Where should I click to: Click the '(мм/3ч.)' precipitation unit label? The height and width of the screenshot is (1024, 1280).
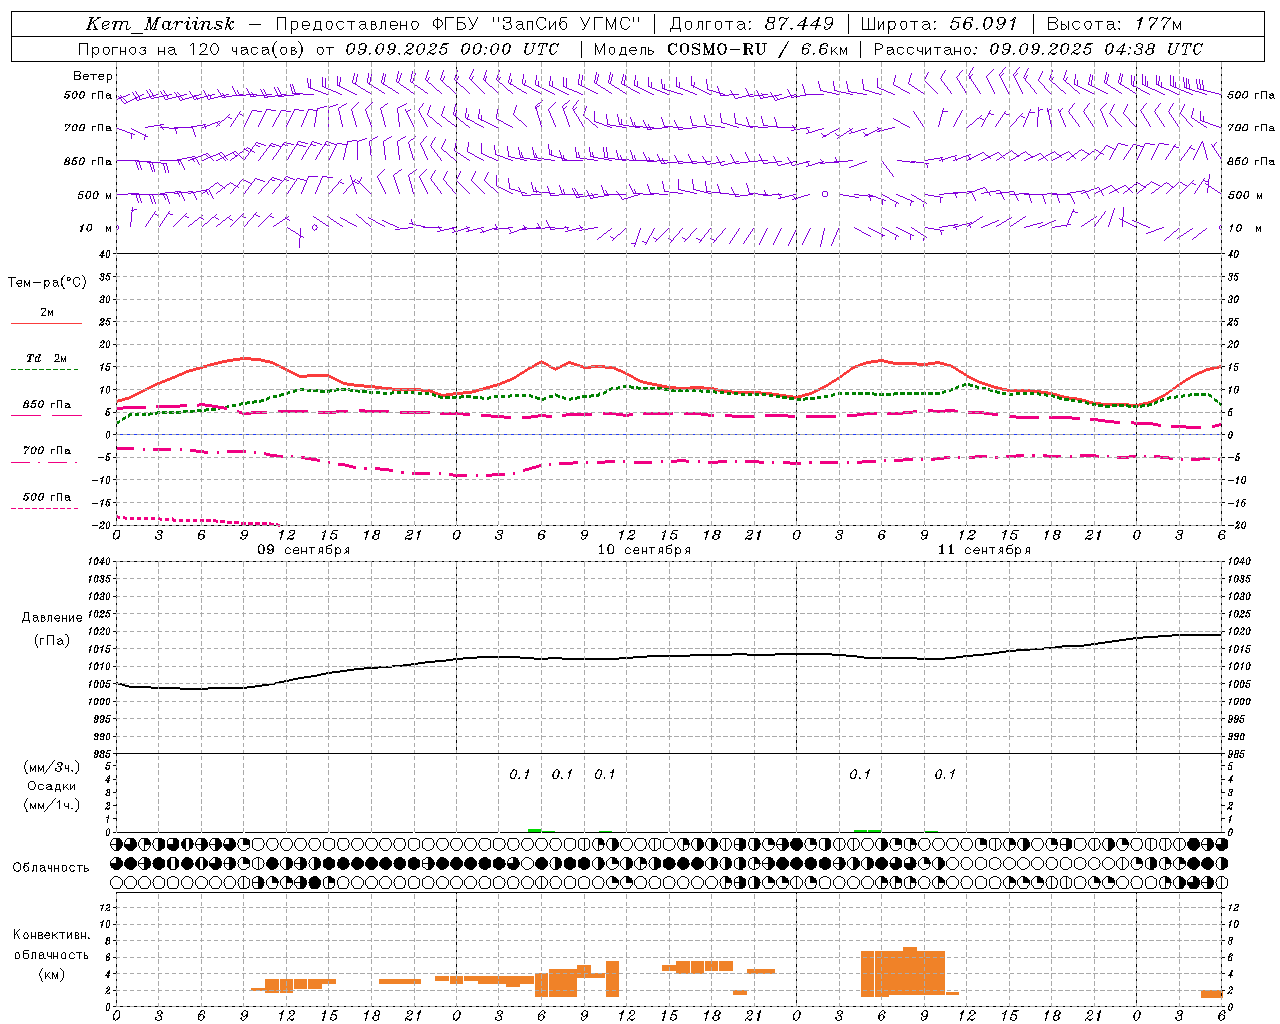click(x=52, y=767)
